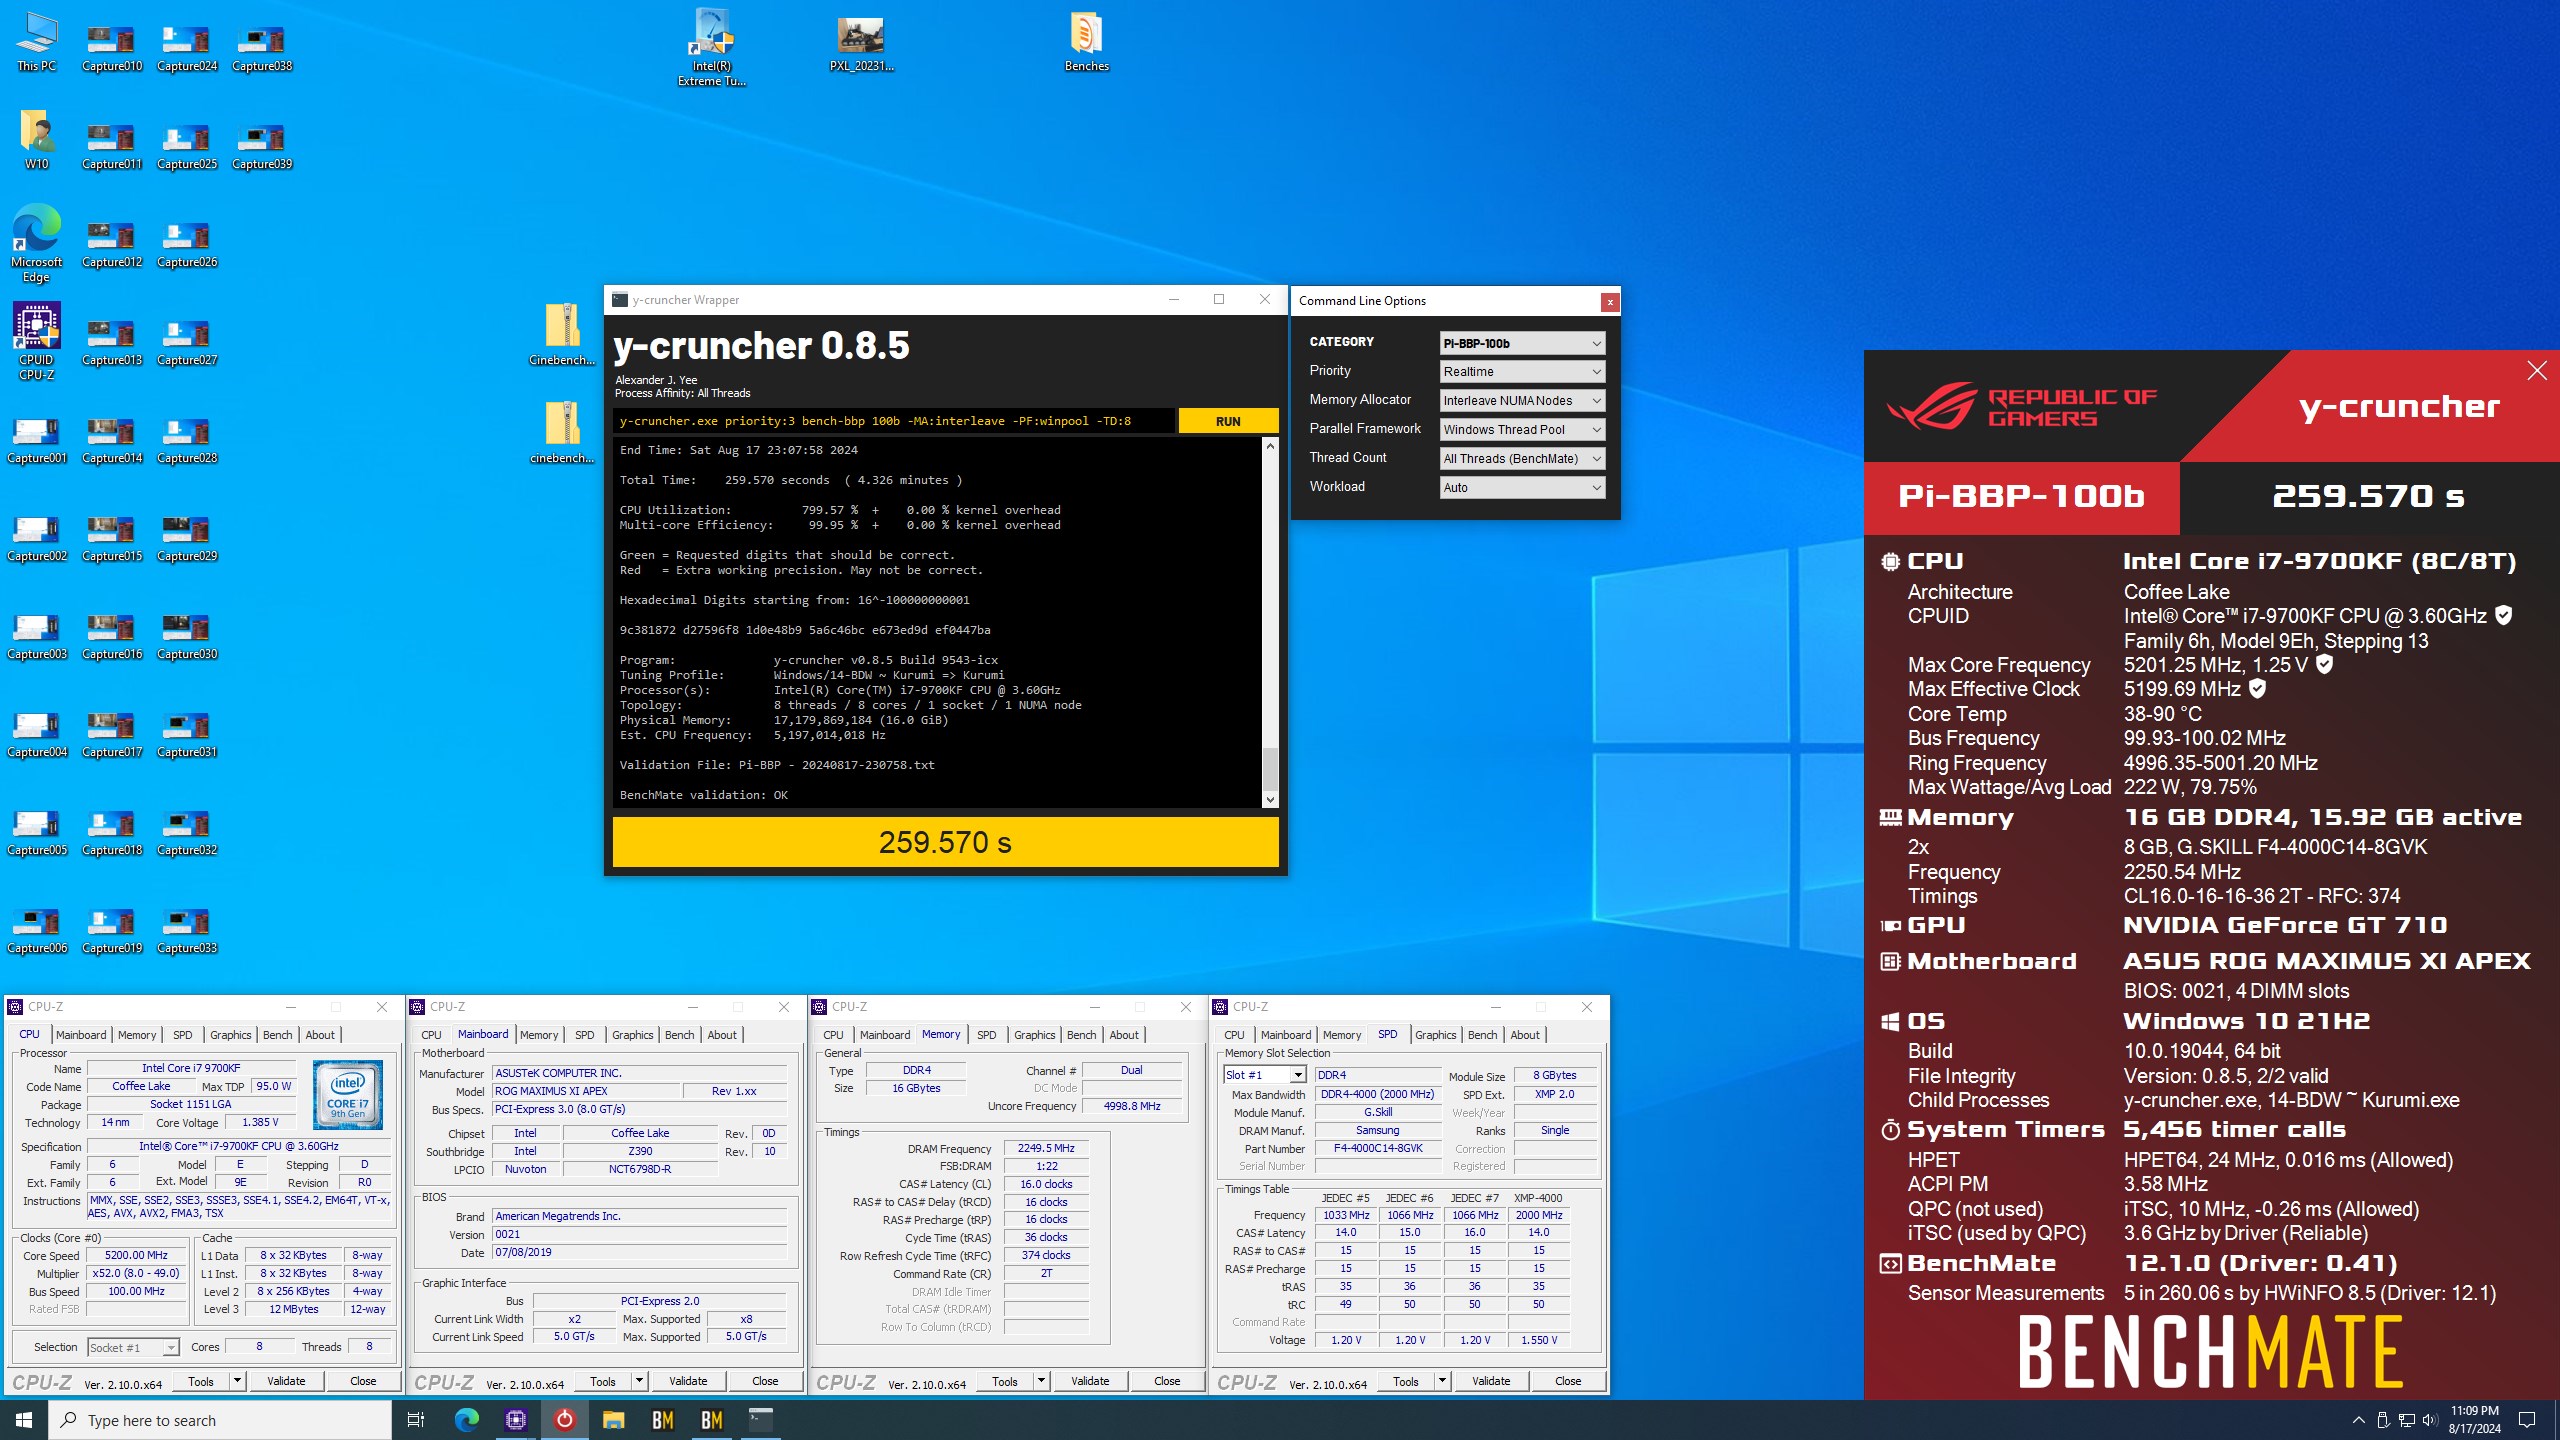Viewport: 2560px width, 1440px height.
Task: Open the W10 user folder icon
Action: [37, 140]
